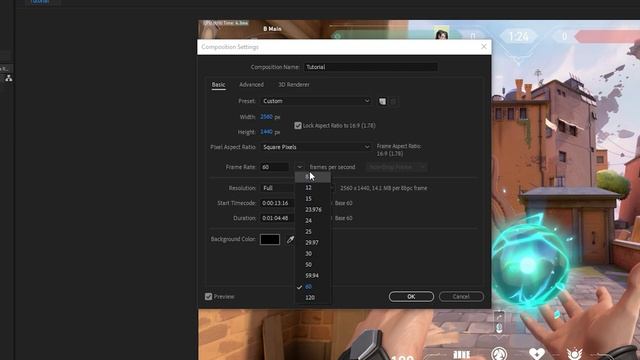The height and width of the screenshot is (360, 640).
Task: Select 23.976 in the frame rate list
Action: 313,210
